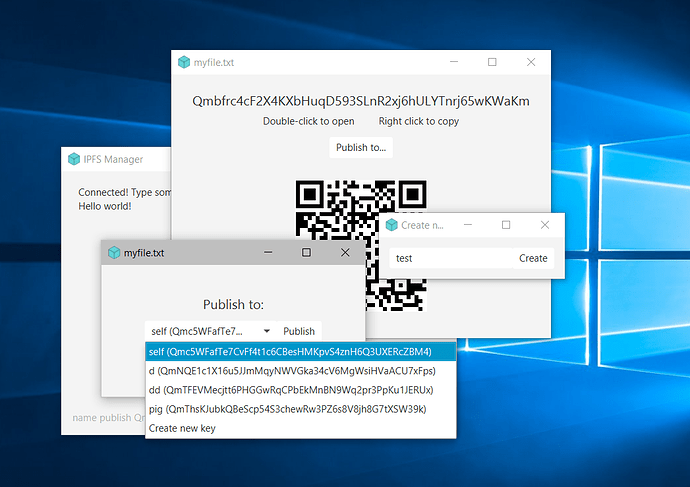This screenshot has height=487, width=690.
Task: Click the Create button
Action: (533, 258)
